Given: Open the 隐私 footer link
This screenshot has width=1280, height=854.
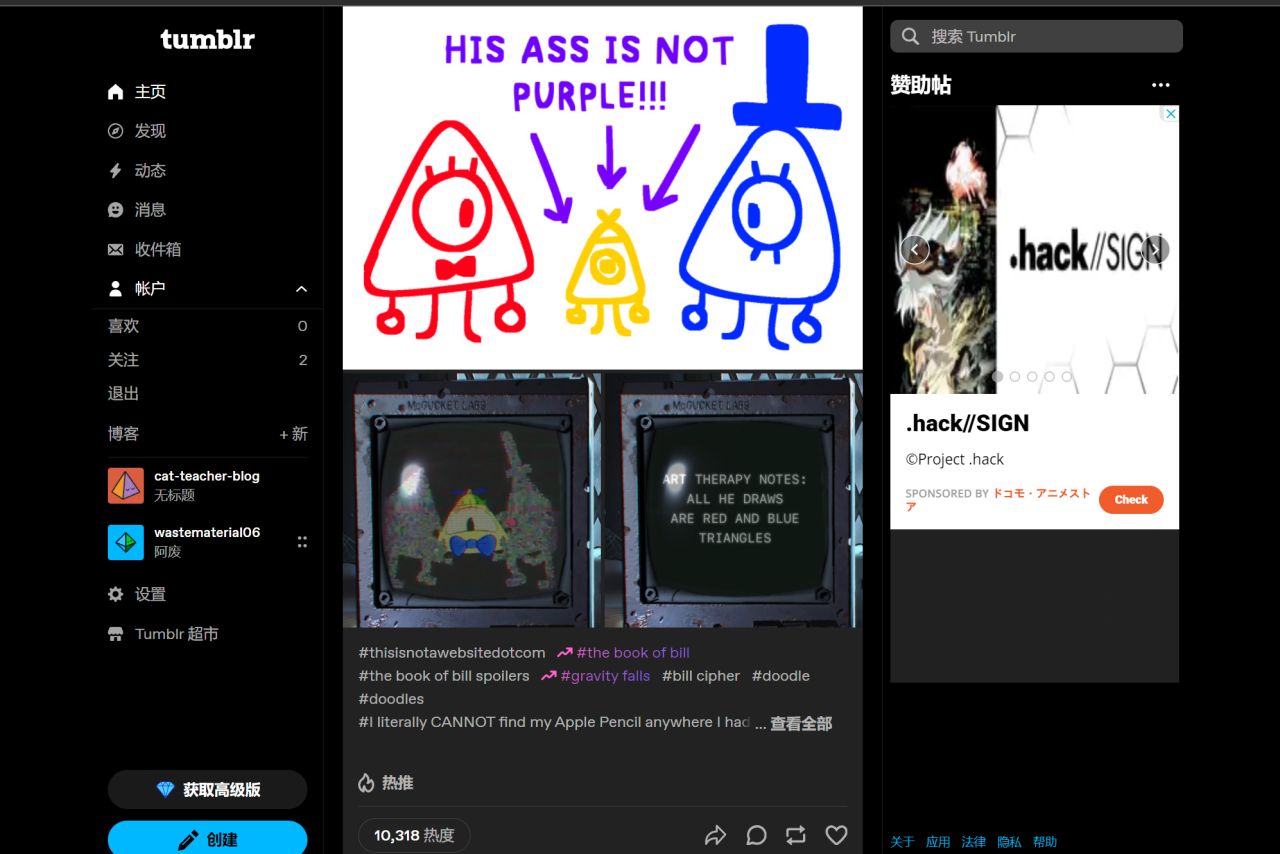Looking at the screenshot, I should point(1009,842).
